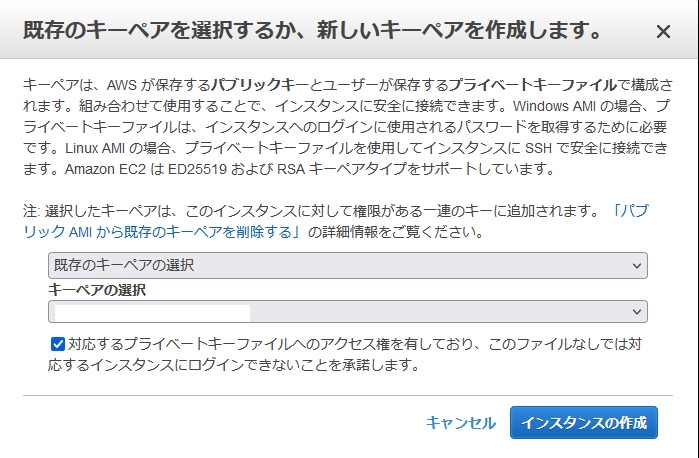Click the text Amazon EC2 は ED25519
The height and width of the screenshot is (458, 699).
(x=146, y=169)
